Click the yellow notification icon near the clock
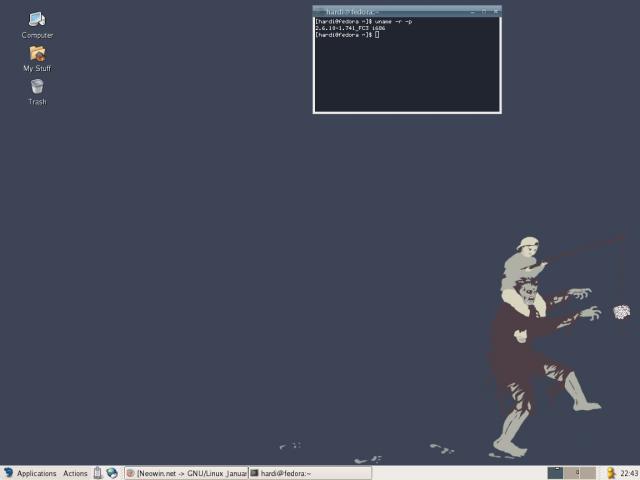640x480 pixels. (x=611, y=473)
